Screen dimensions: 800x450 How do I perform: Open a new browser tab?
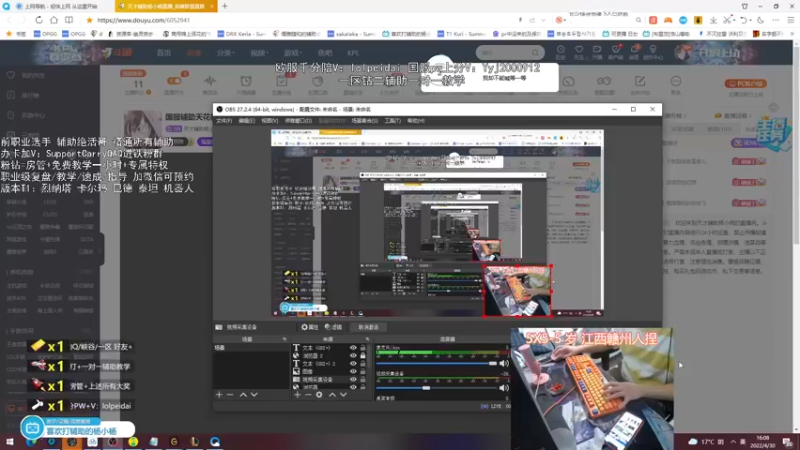click(224, 6)
